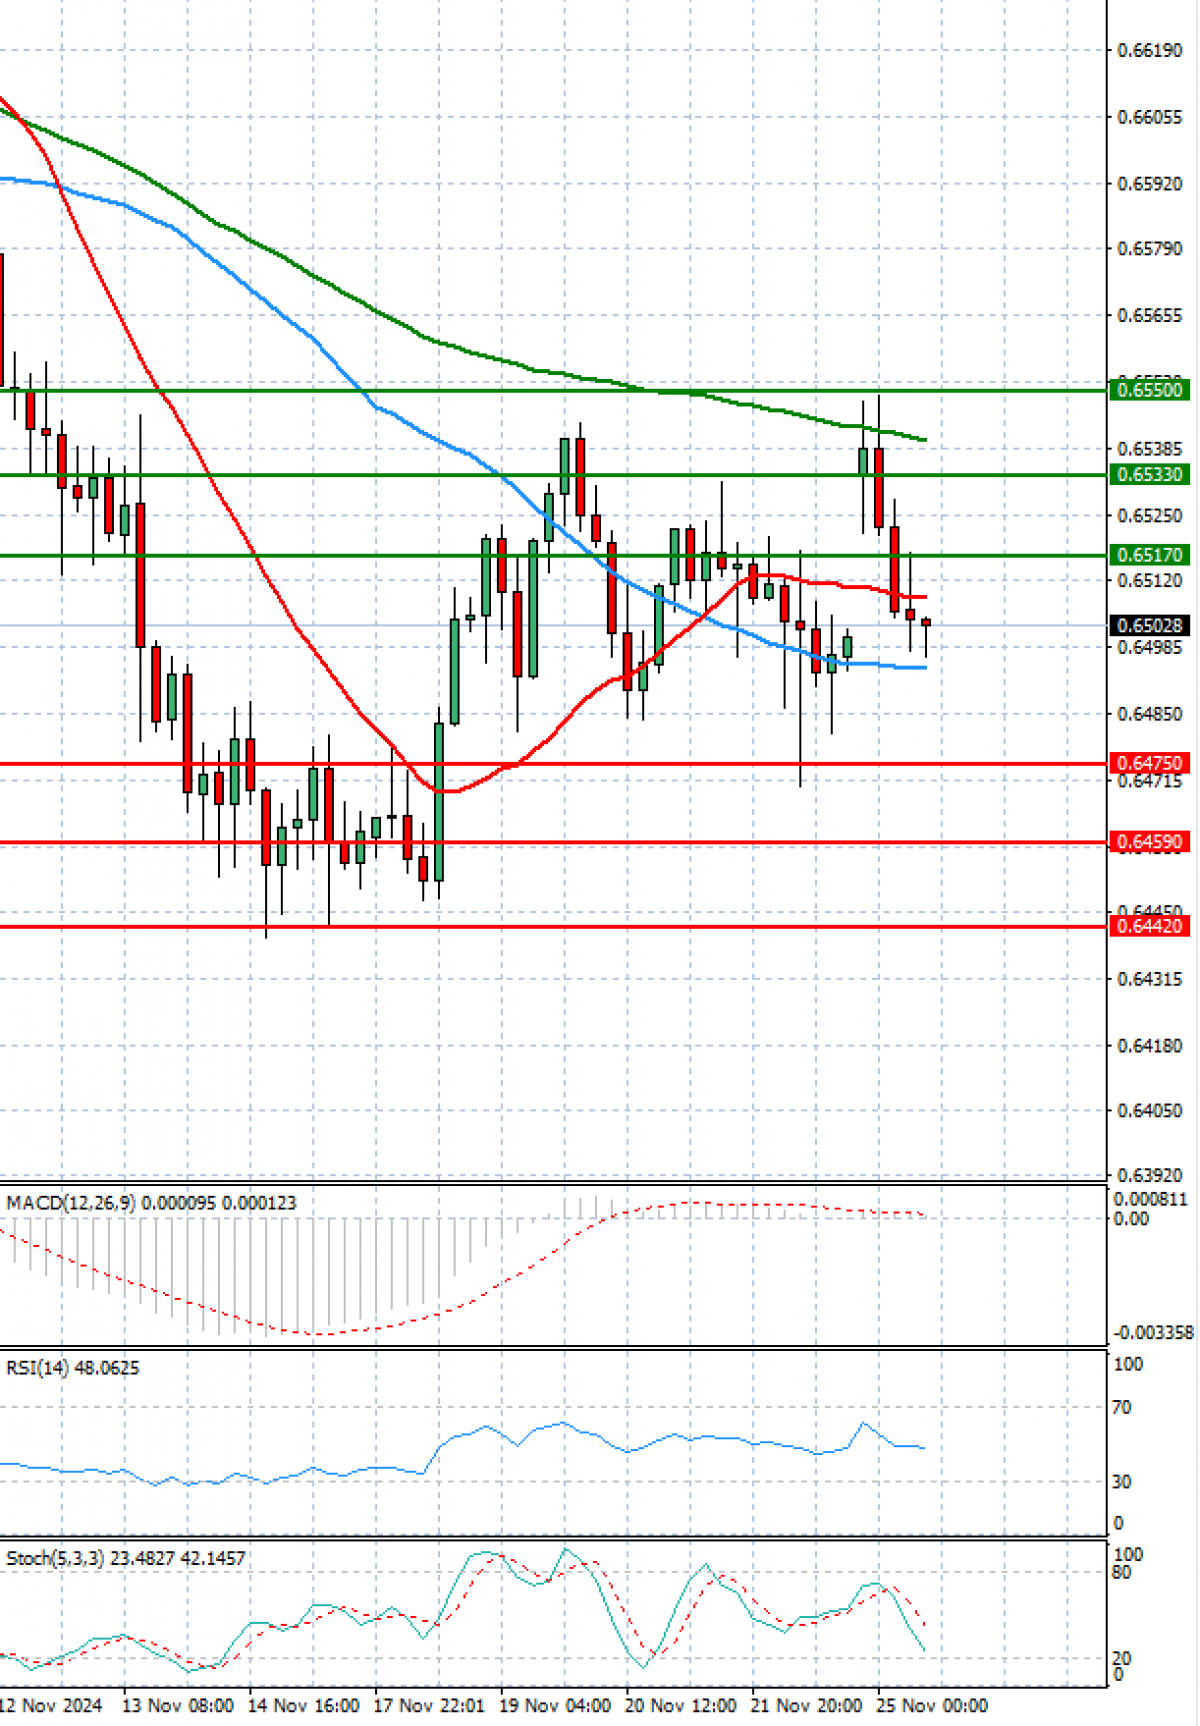Click the 0.65920 price scale value

click(1149, 184)
